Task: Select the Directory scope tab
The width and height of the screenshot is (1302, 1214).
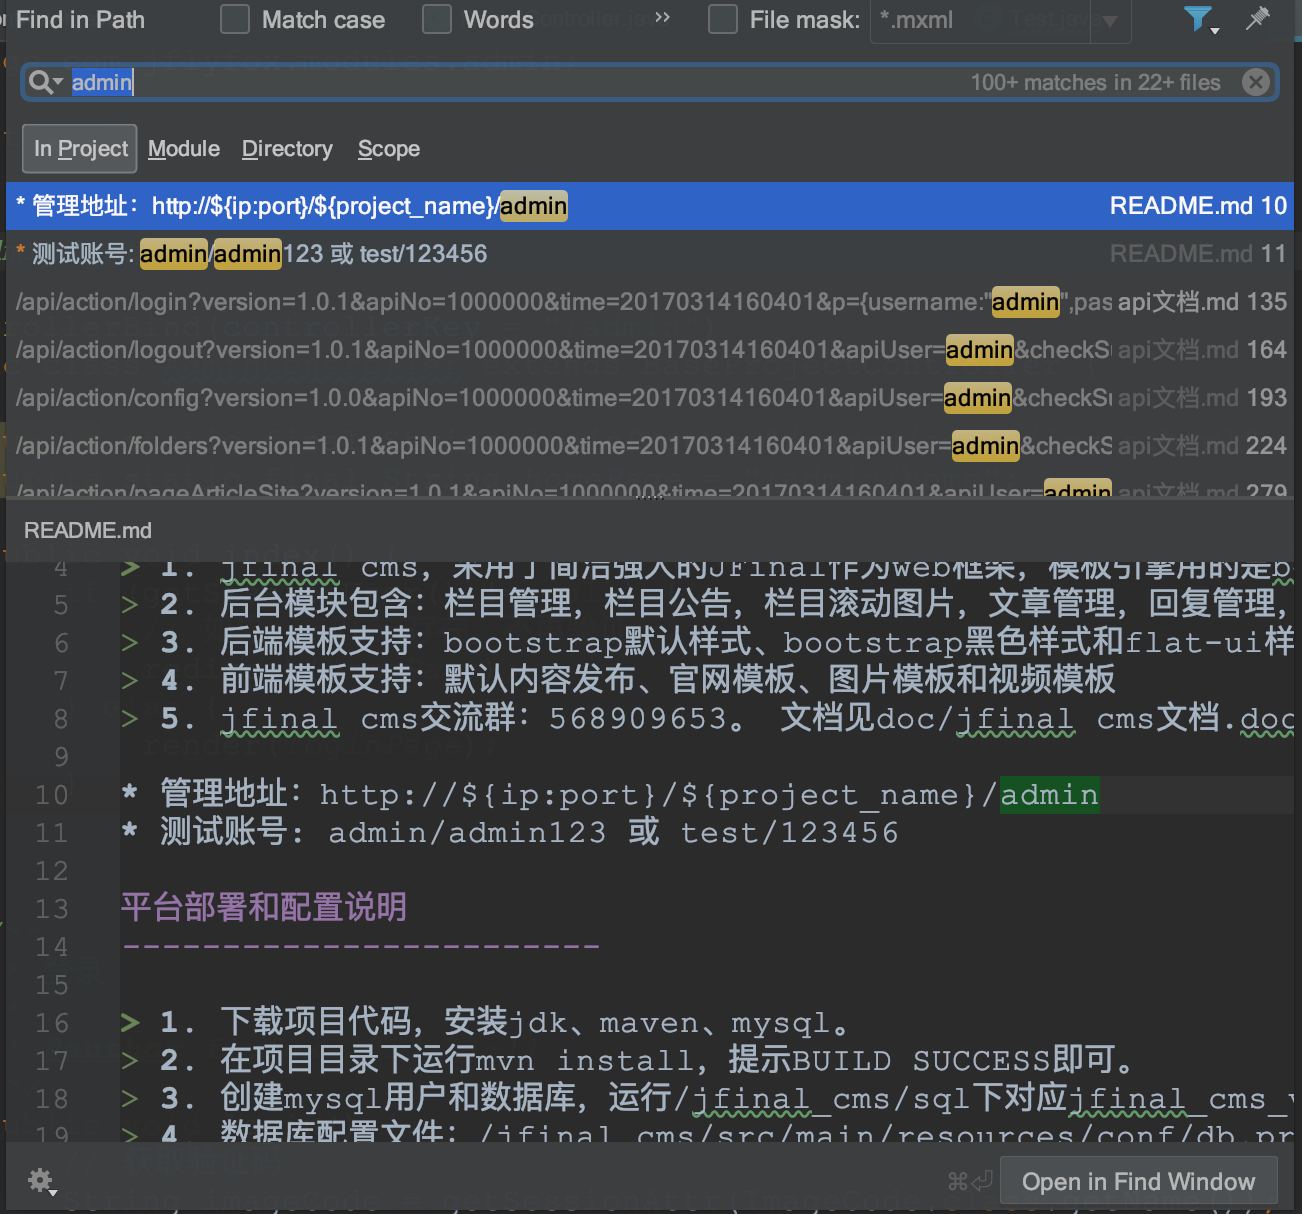Action: pyautogui.click(x=287, y=149)
